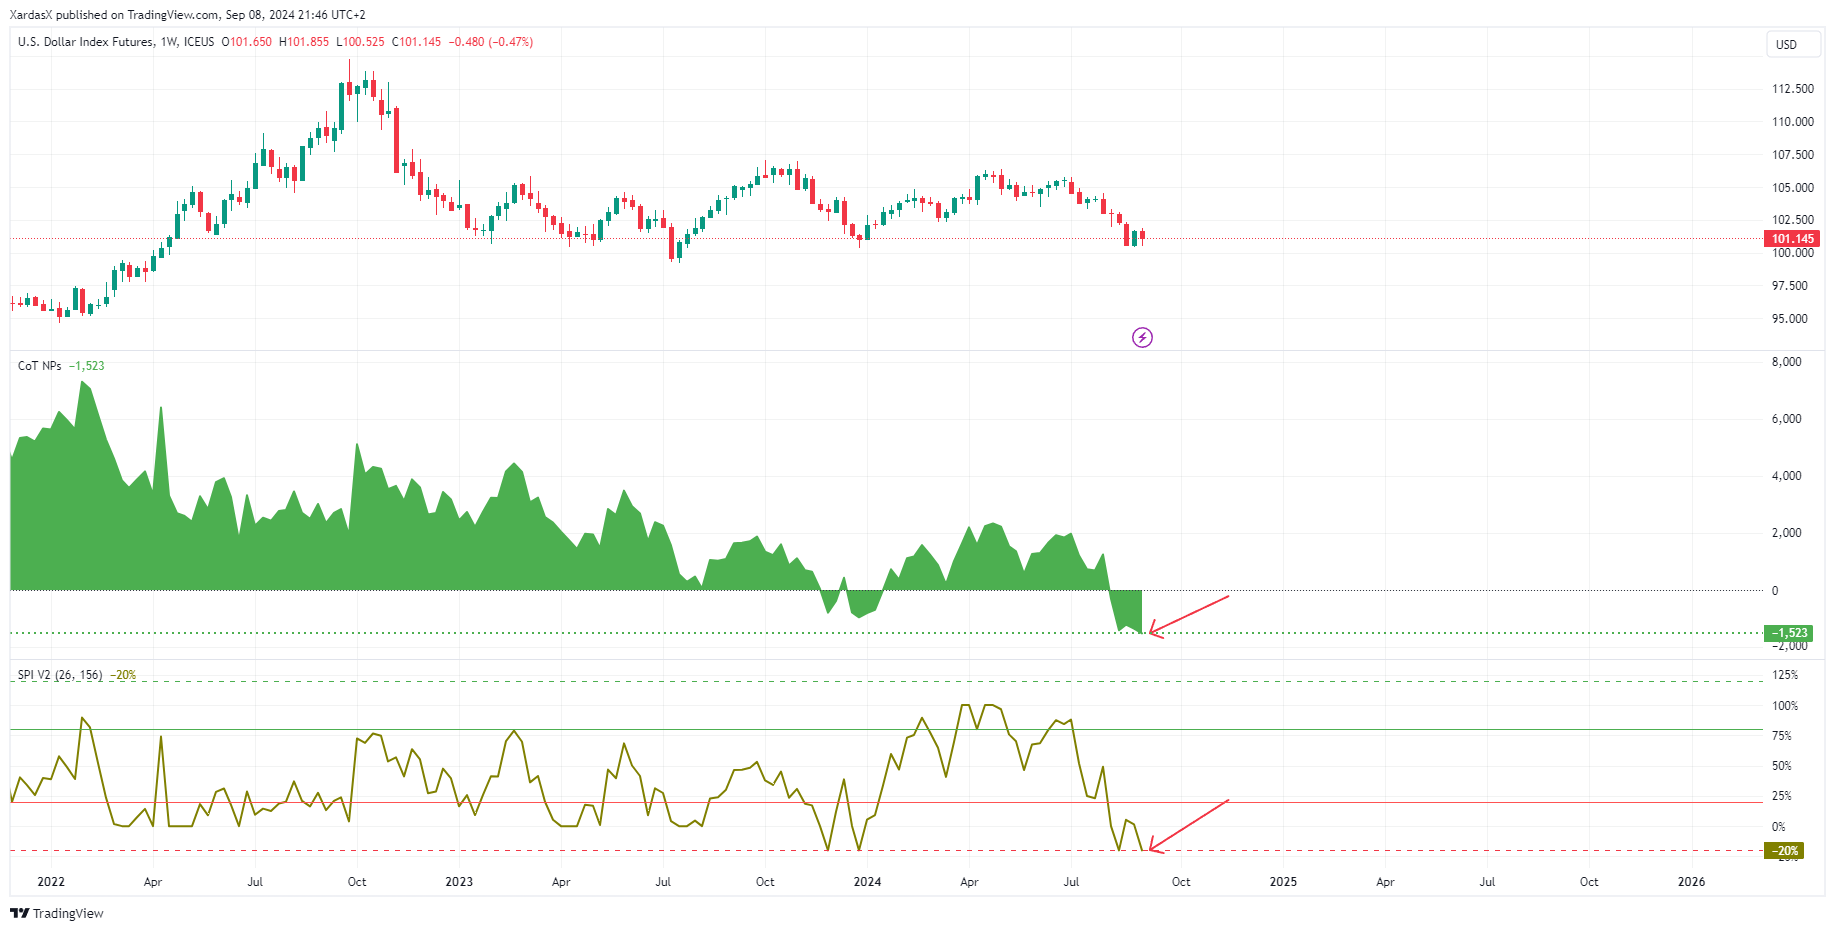
Task: Click the 2025 time axis label
Action: (x=1283, y=882)
